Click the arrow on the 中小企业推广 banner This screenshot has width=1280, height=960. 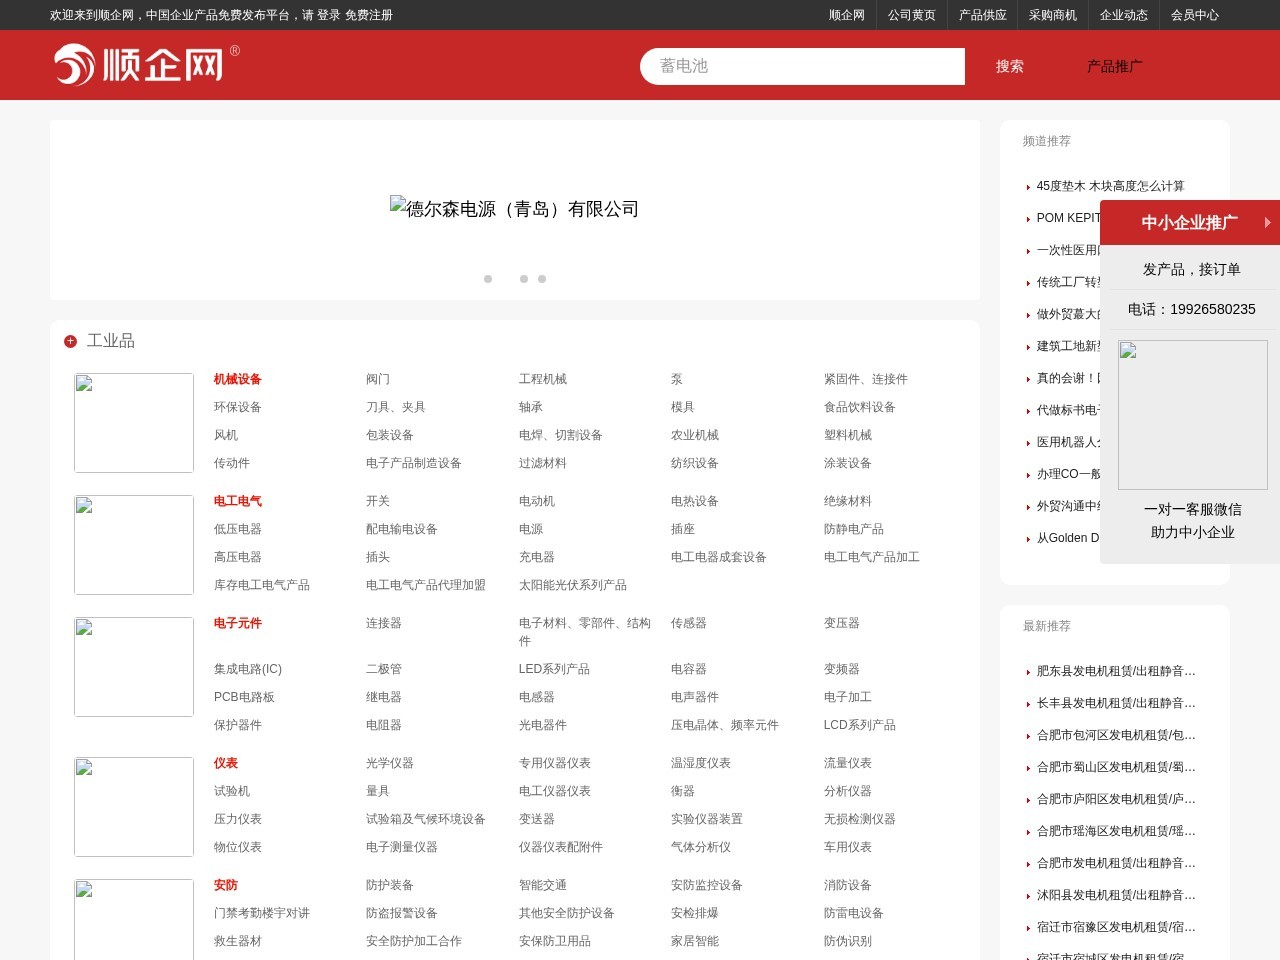tap(1266, 223)
